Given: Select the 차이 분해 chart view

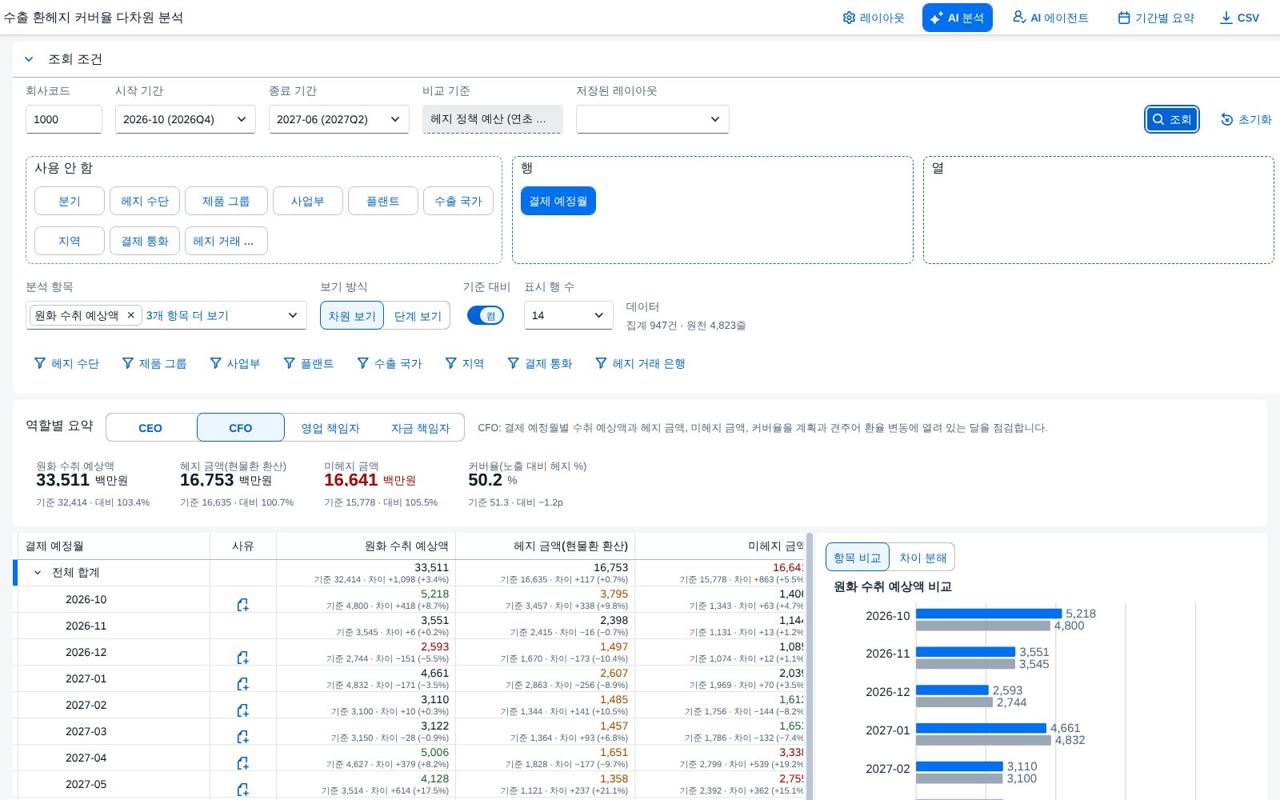Looking at the screenshot, I should coord(922,557).
